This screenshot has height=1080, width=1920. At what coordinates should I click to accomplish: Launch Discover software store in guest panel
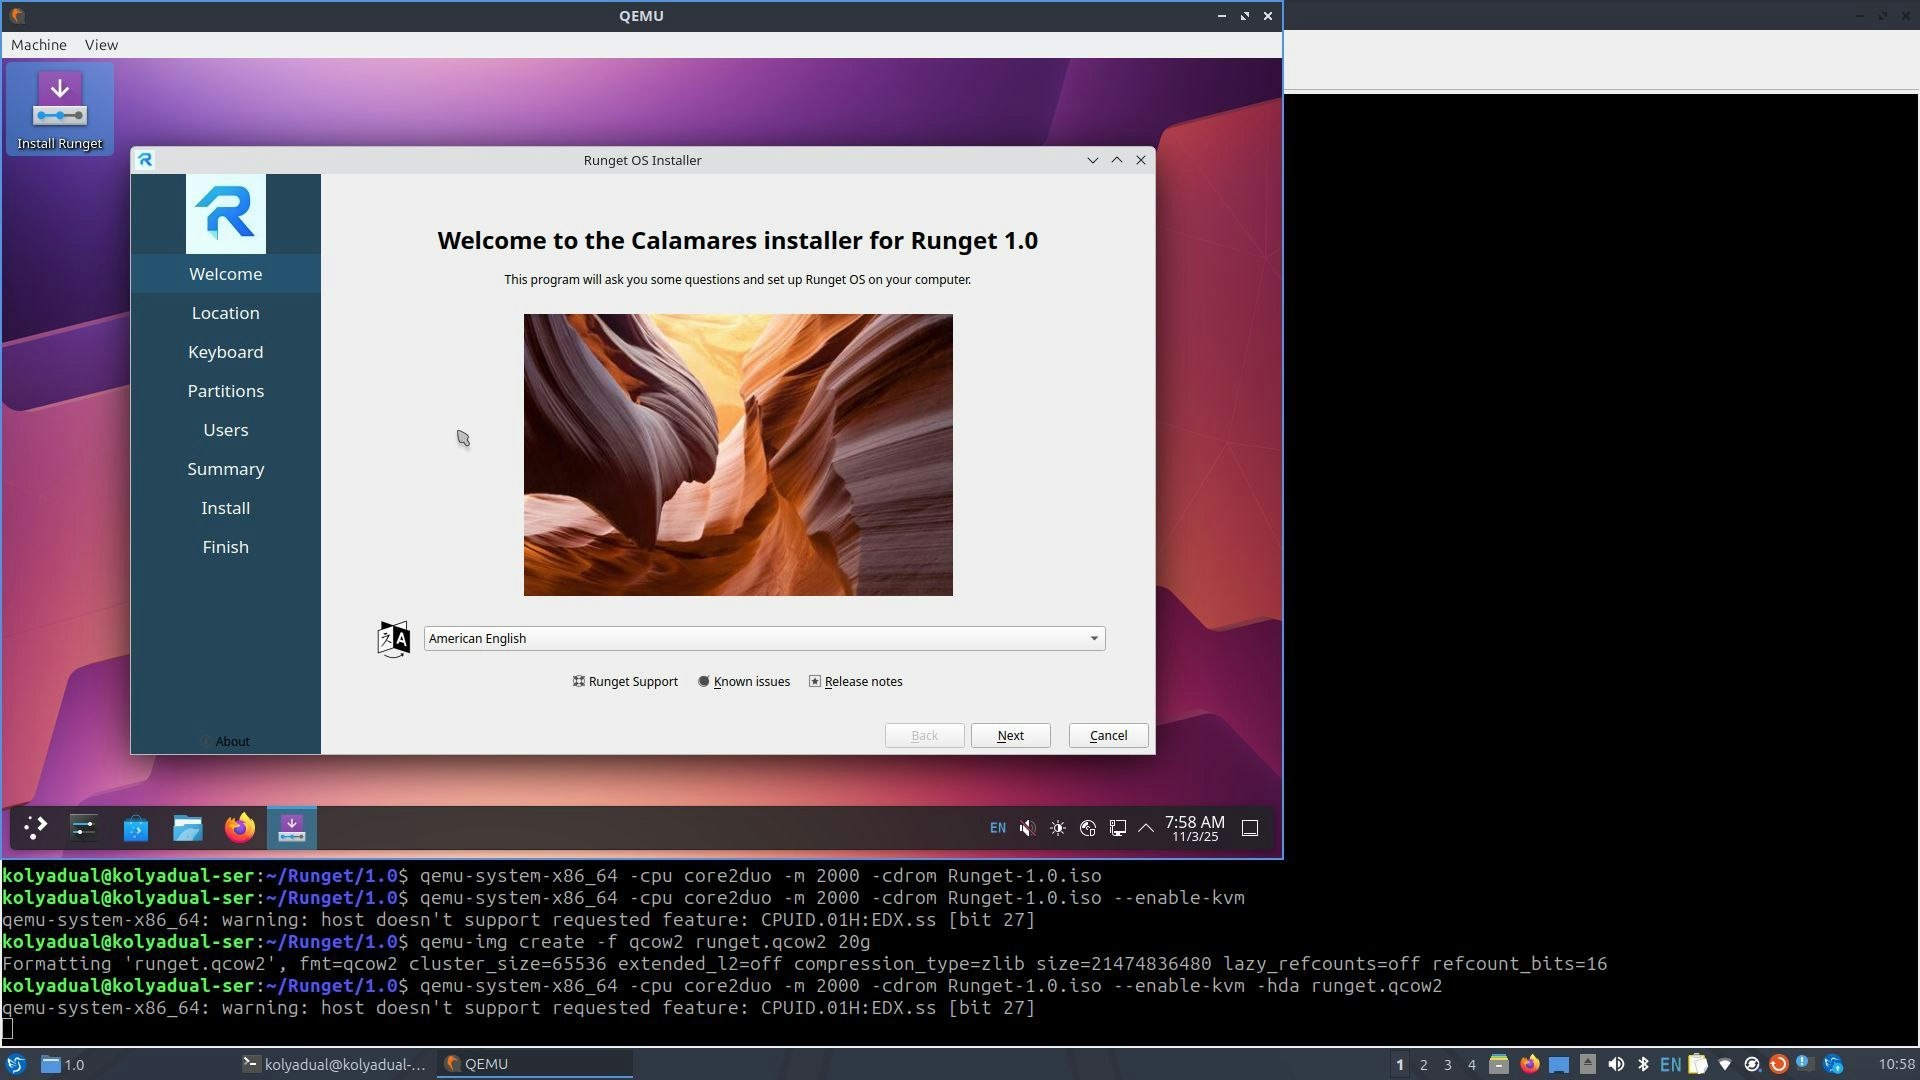pos(136,828)
